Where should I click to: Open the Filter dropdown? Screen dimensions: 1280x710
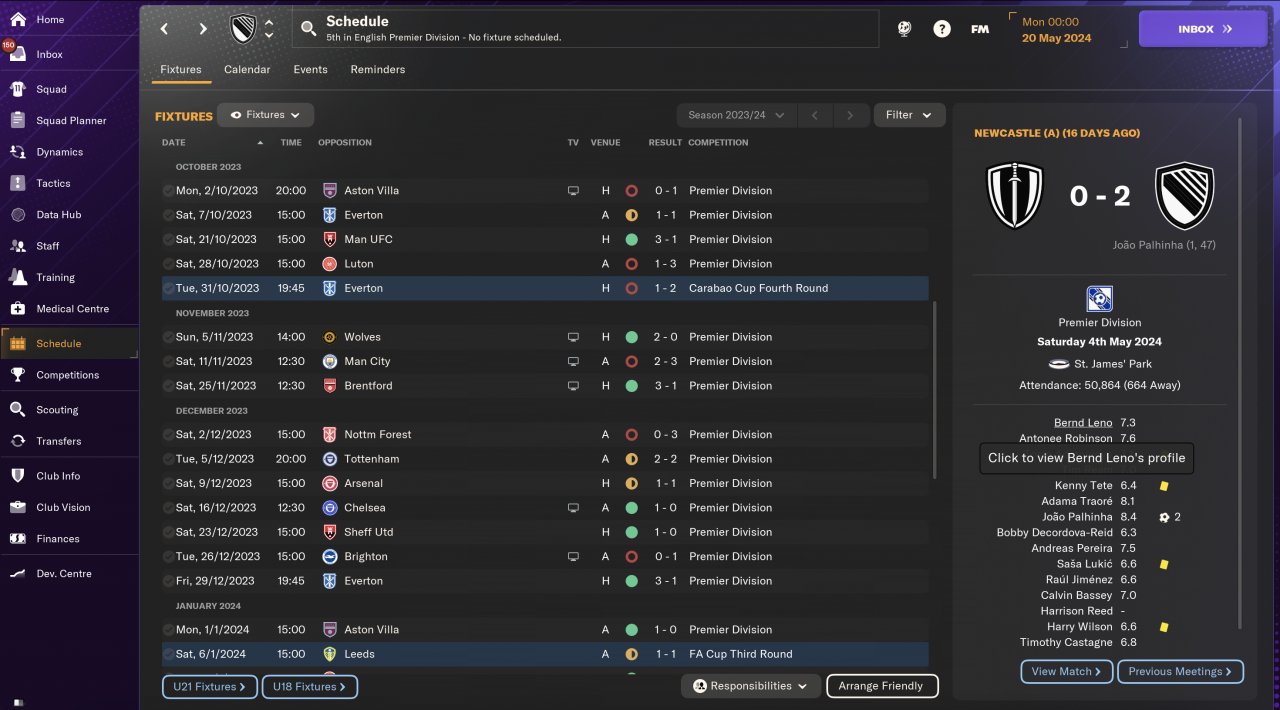pyautogui.click(x=909, y=115)
